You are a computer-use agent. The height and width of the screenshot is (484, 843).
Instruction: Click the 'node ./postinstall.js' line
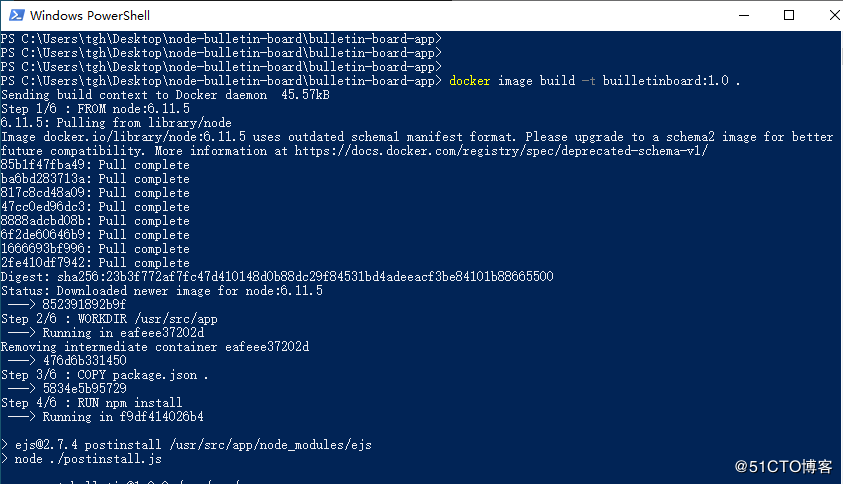click(81, 459)
